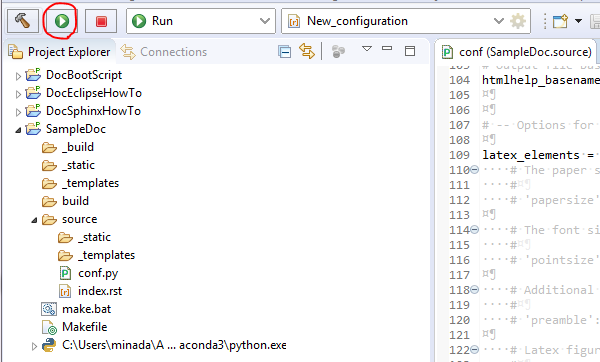
Task: Click line number 109 in the editor gutter
Action: point(459,155)
